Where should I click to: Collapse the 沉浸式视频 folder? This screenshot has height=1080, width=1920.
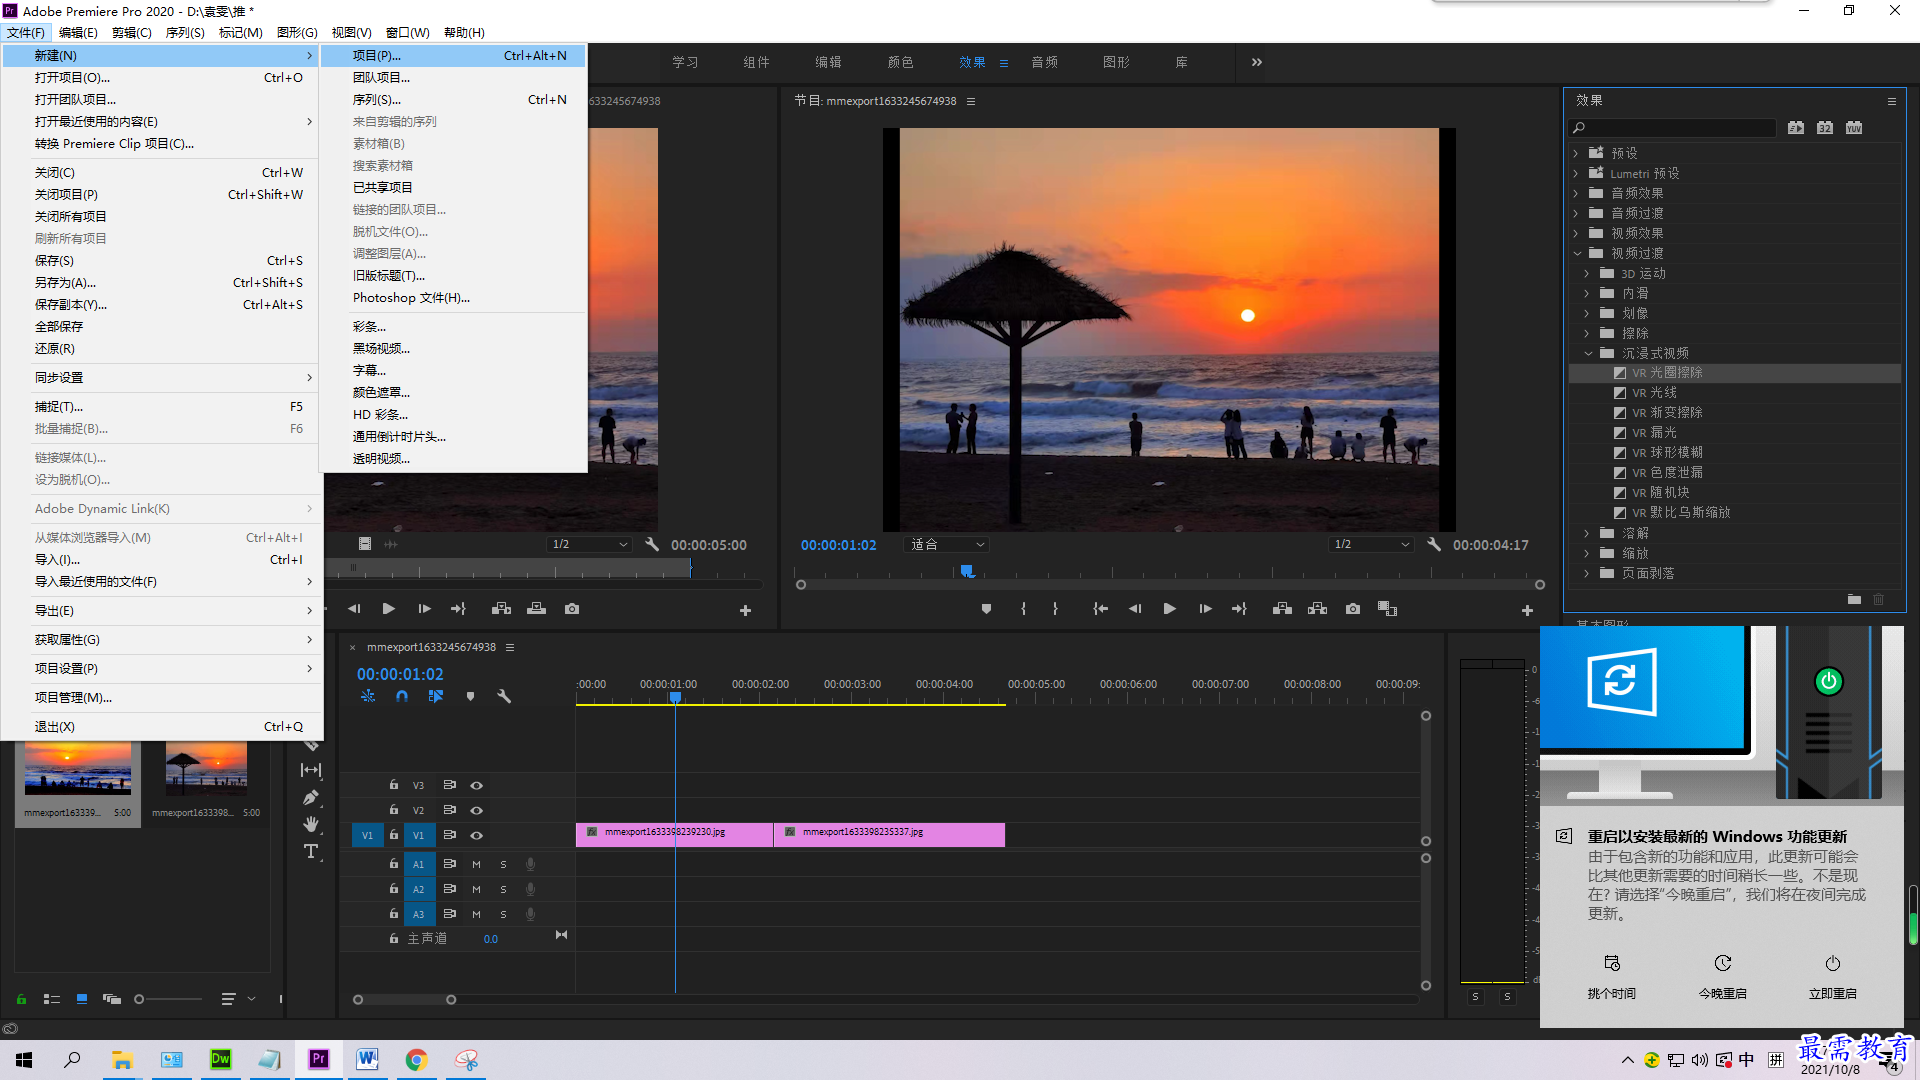pos(1588,354)
